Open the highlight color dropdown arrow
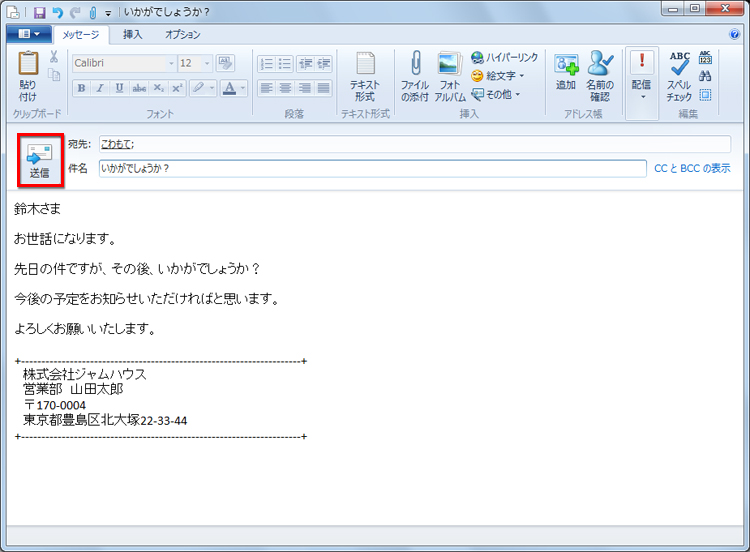This screenshot has height=552, width=750. pos(212,88)
